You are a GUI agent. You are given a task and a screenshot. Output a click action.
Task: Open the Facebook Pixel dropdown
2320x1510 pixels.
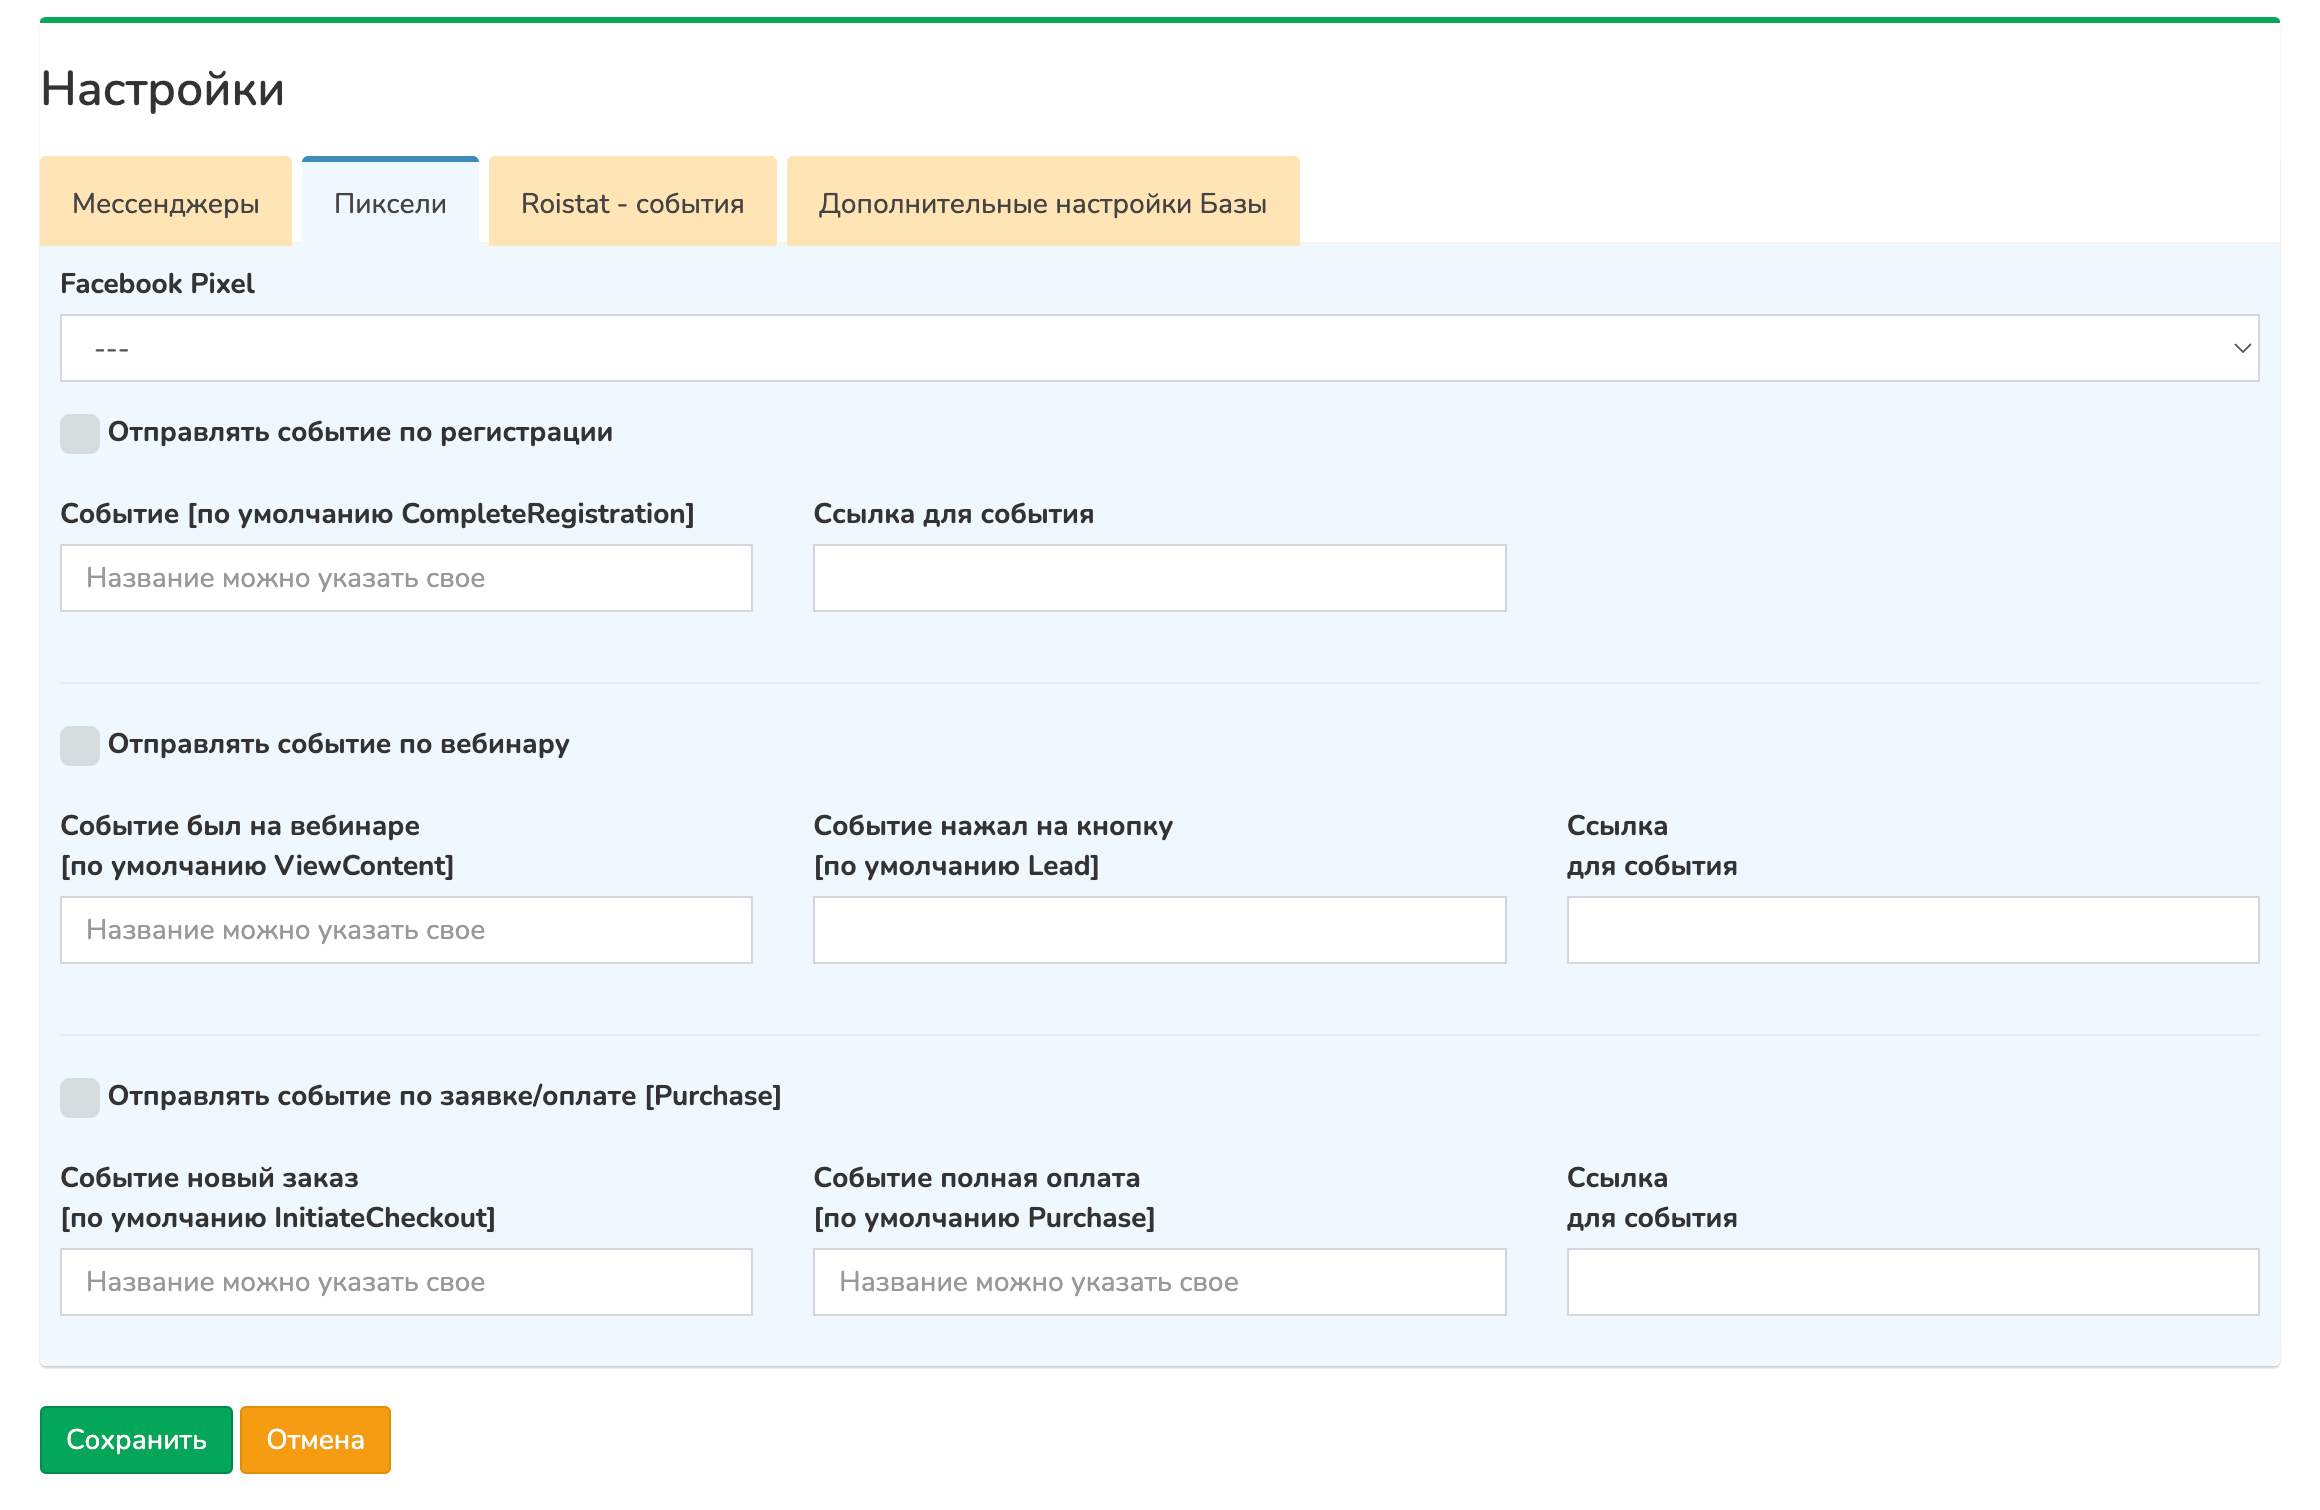pyautogui.click(x=1158, y=348)
